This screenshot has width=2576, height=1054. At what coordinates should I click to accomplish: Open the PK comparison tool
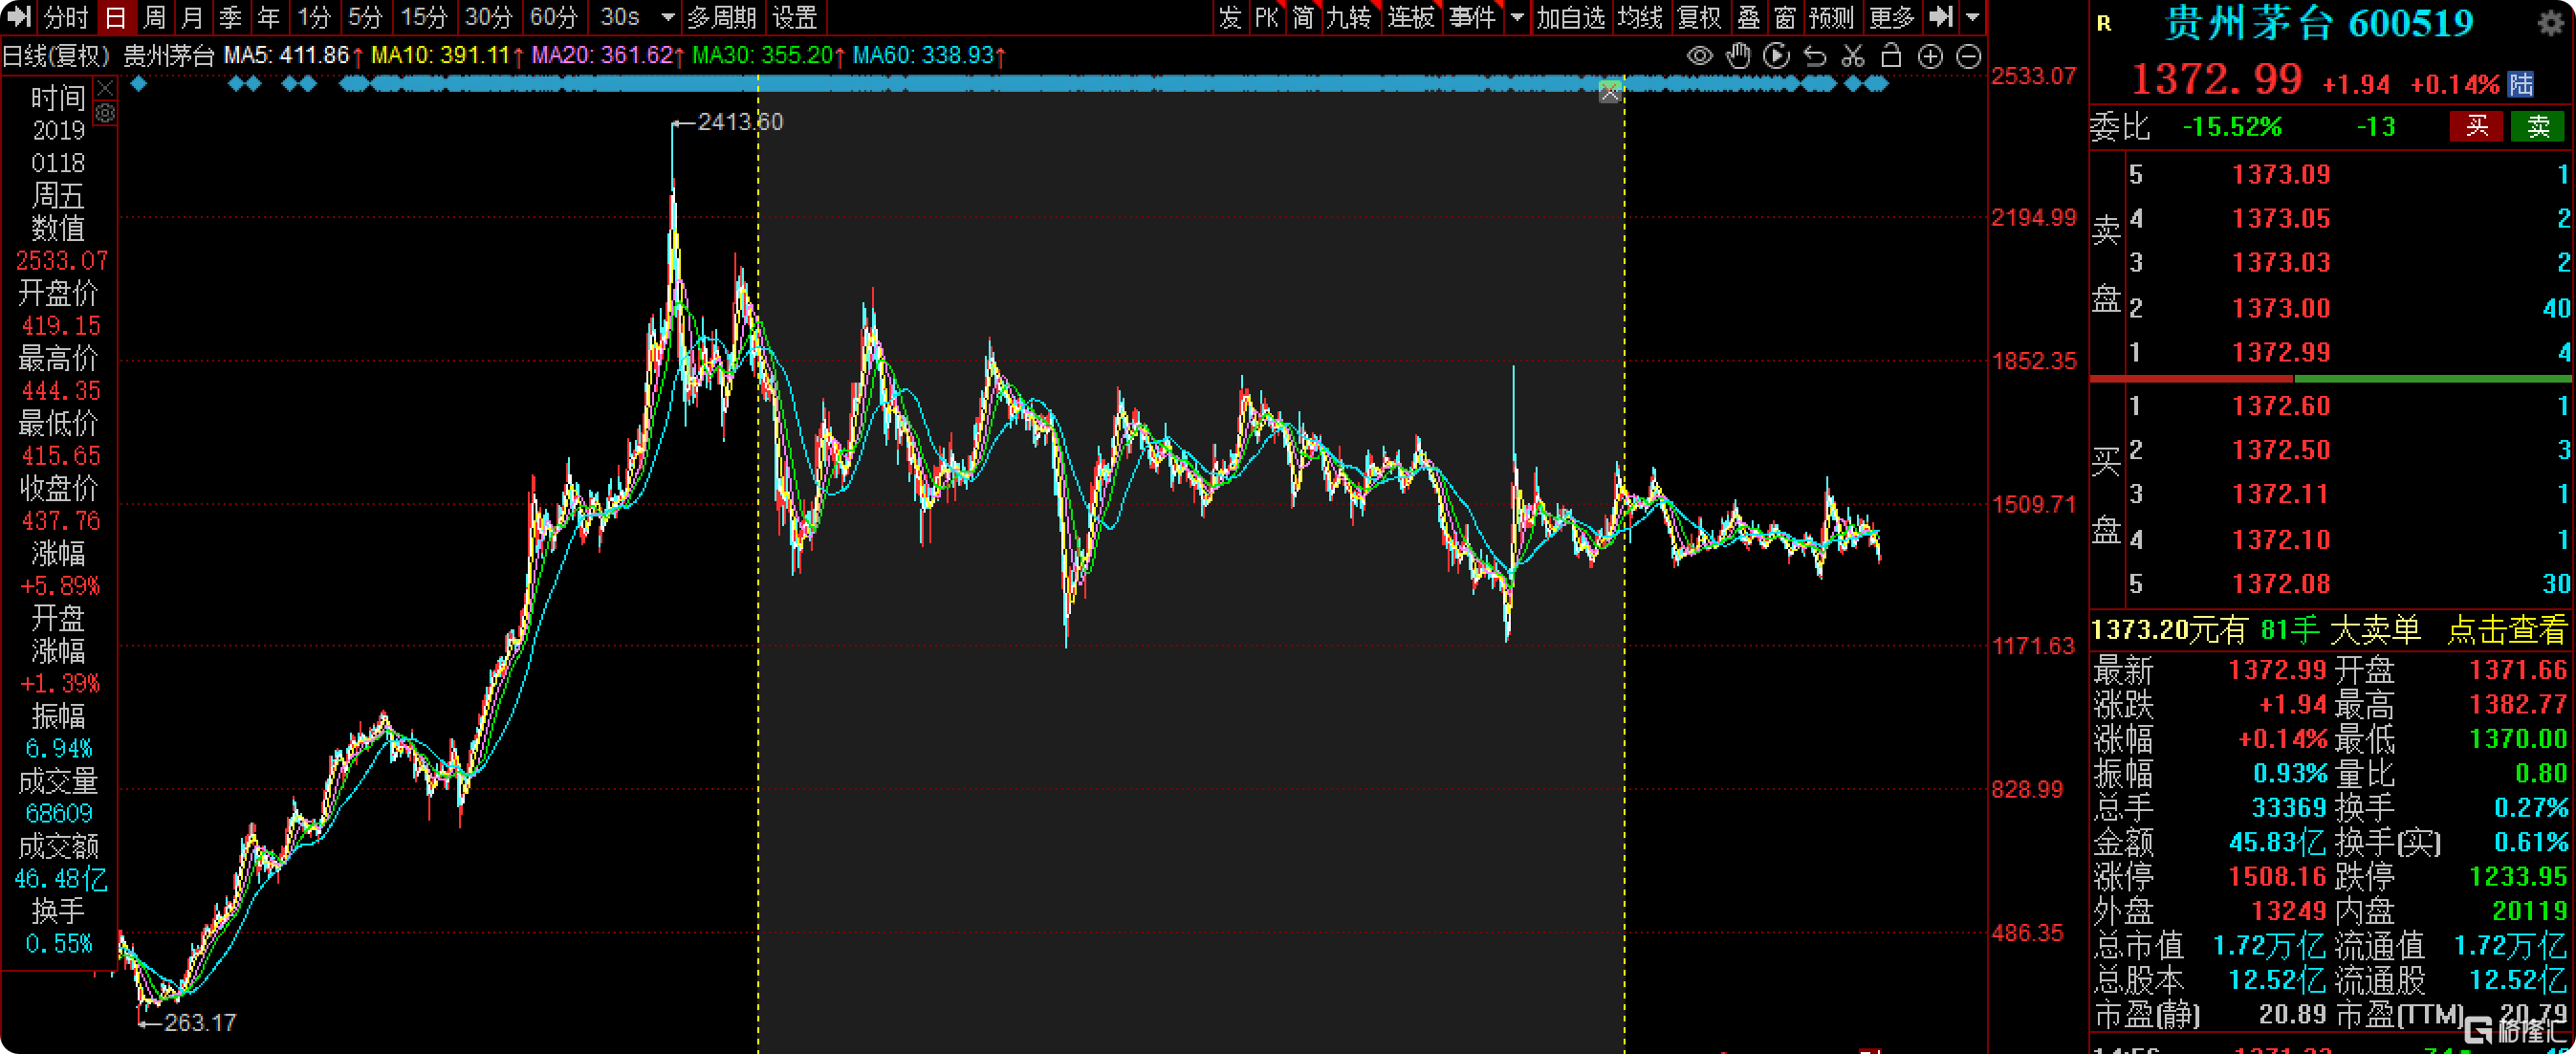coord(1266,17)
